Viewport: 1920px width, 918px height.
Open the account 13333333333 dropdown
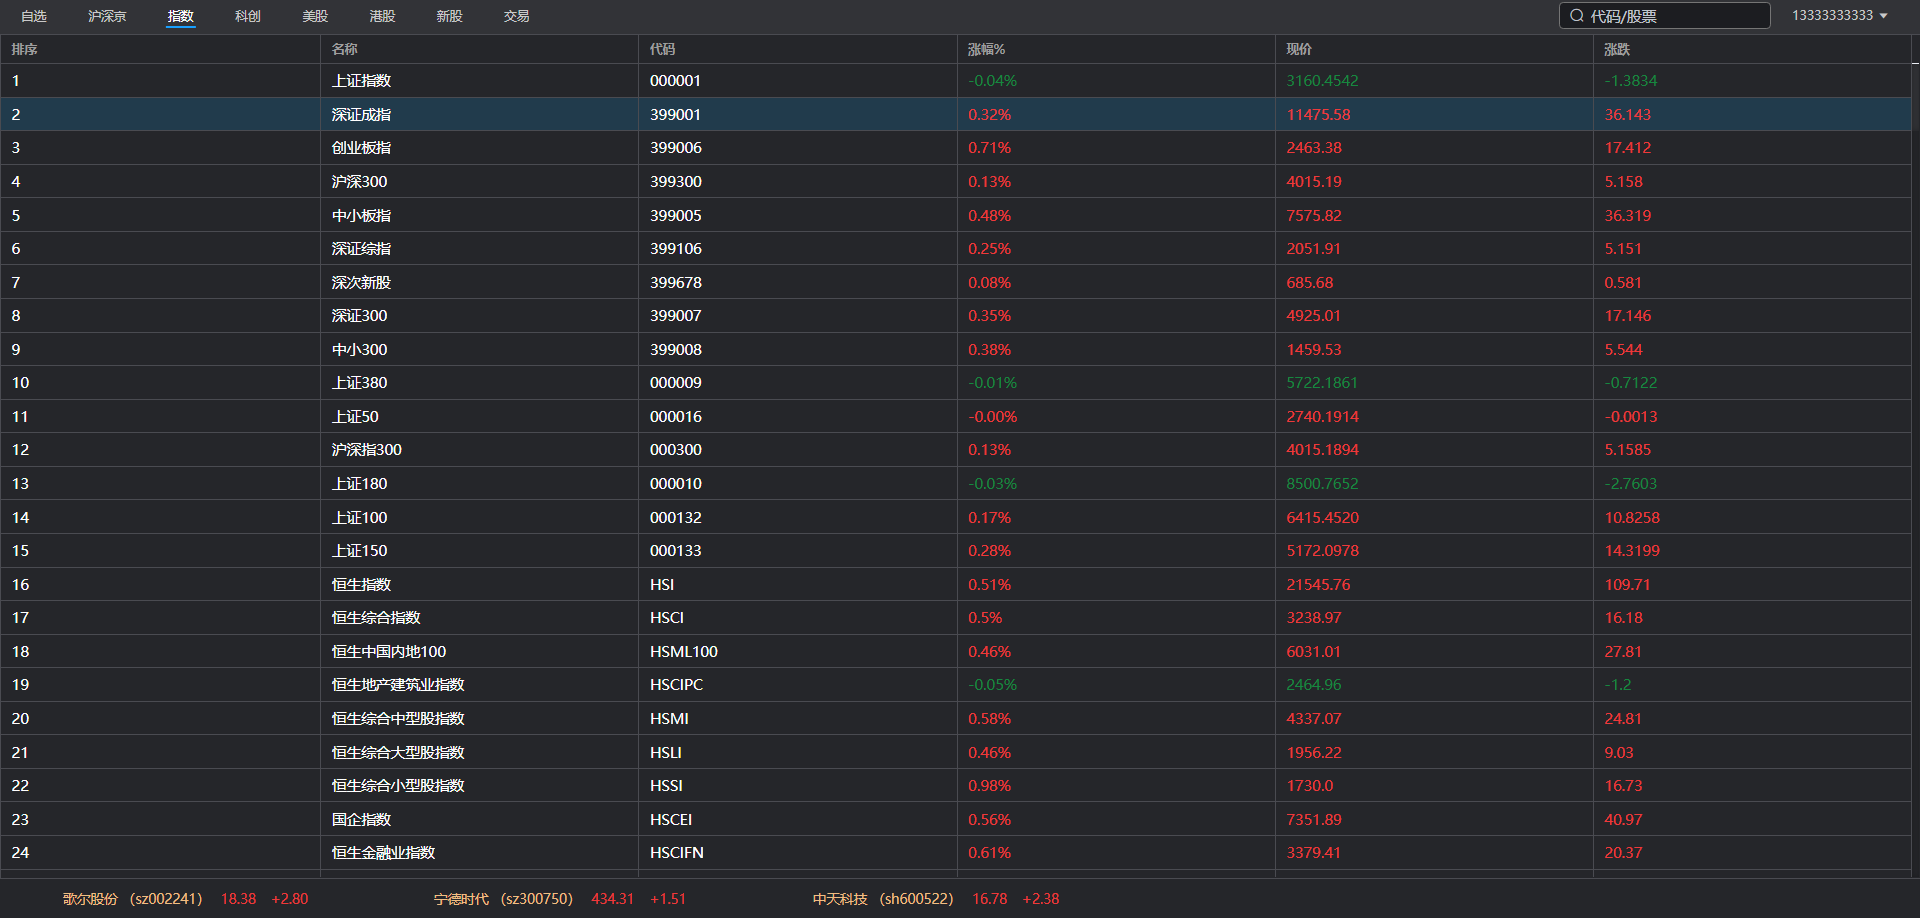pyautogui.click(x=1839, y=16)
